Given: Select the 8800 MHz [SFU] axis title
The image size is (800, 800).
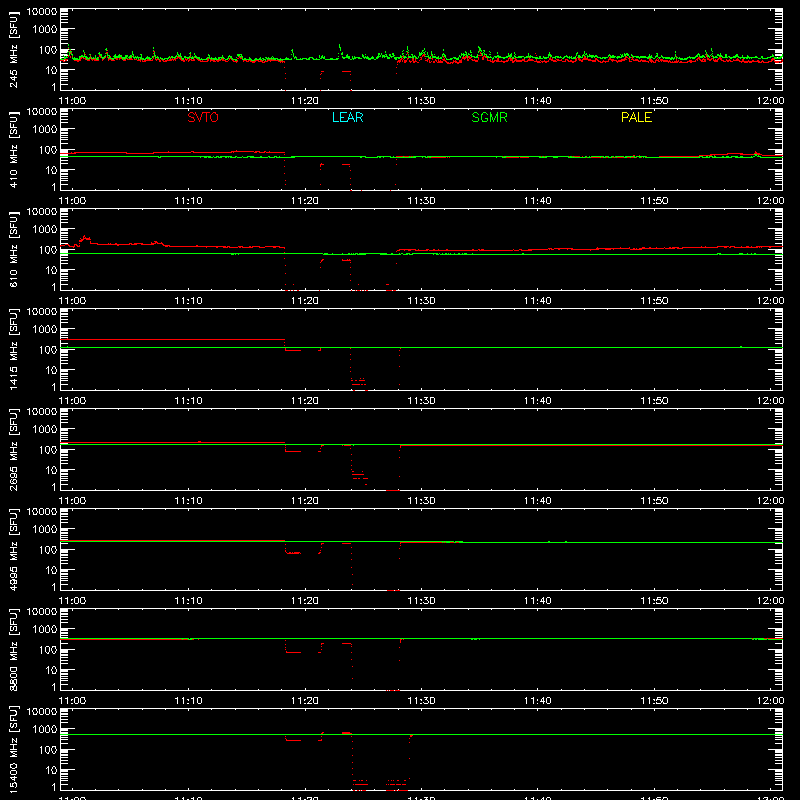Looking at the screenshot, I should tap(13, 649).
